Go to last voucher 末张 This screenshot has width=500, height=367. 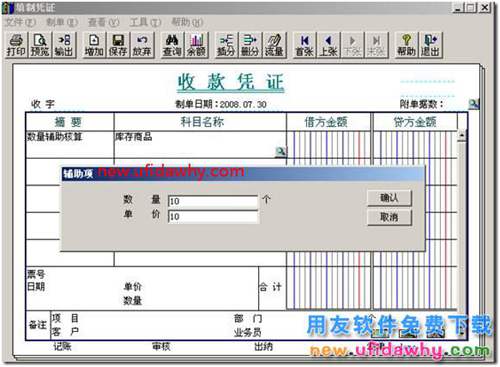point(376,45)
